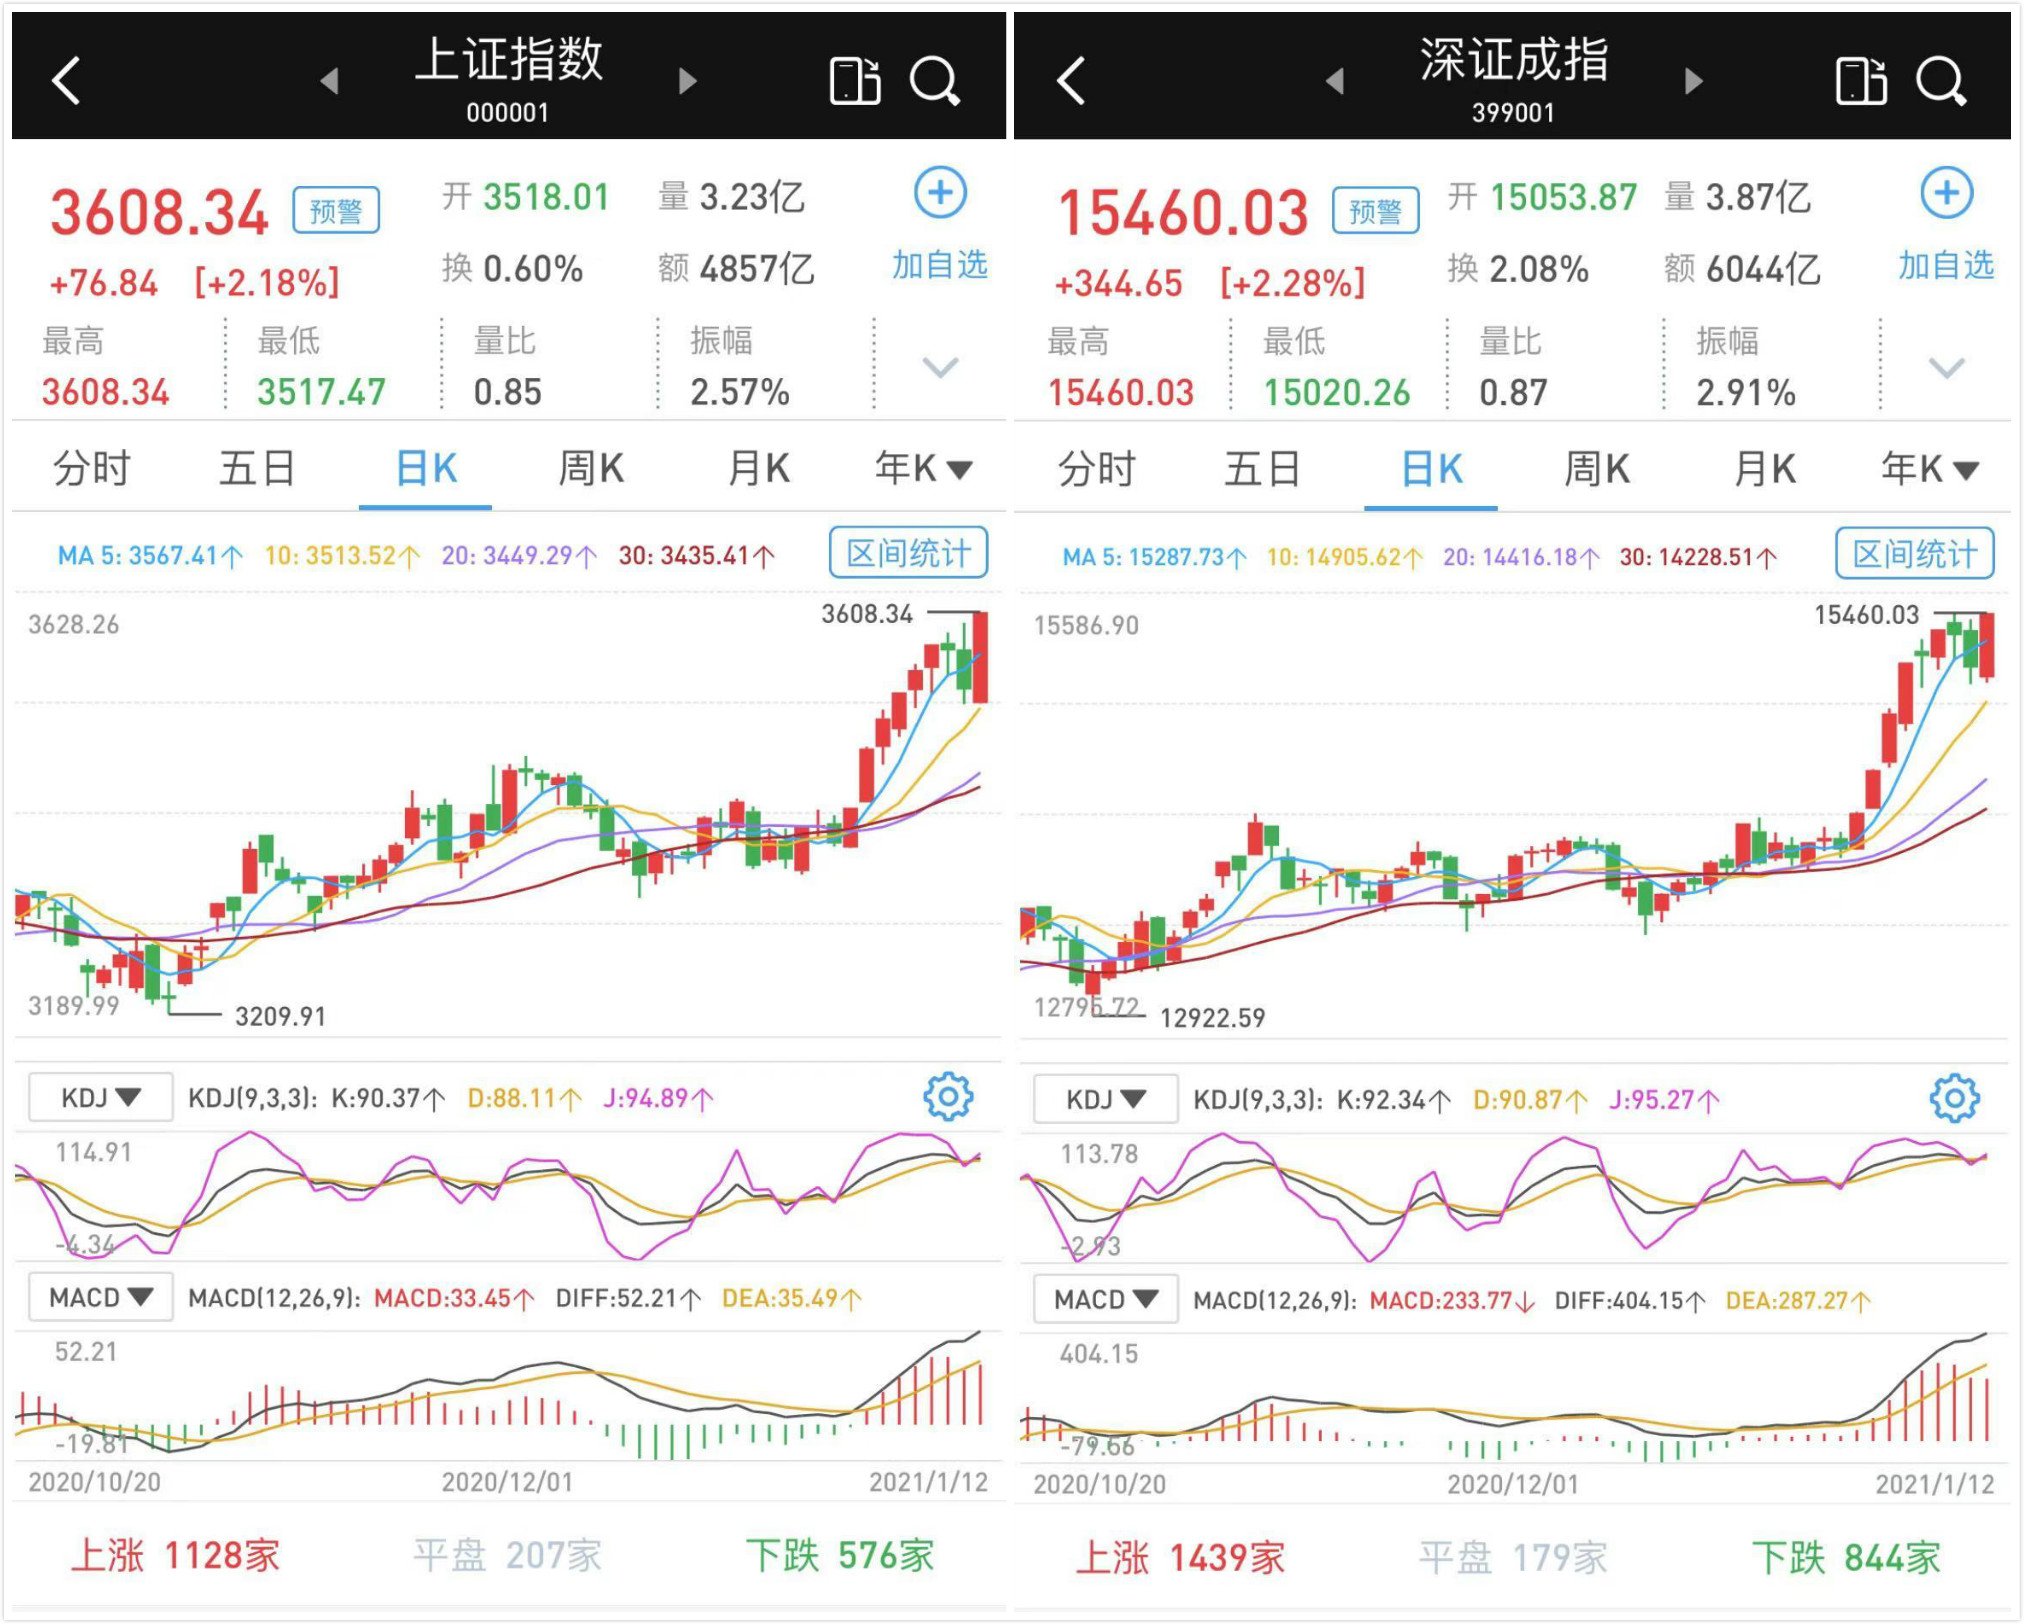Go back from the 深证成指 screen
This screenshot has width=2024, height=1624.
[x=1071, y=81]
